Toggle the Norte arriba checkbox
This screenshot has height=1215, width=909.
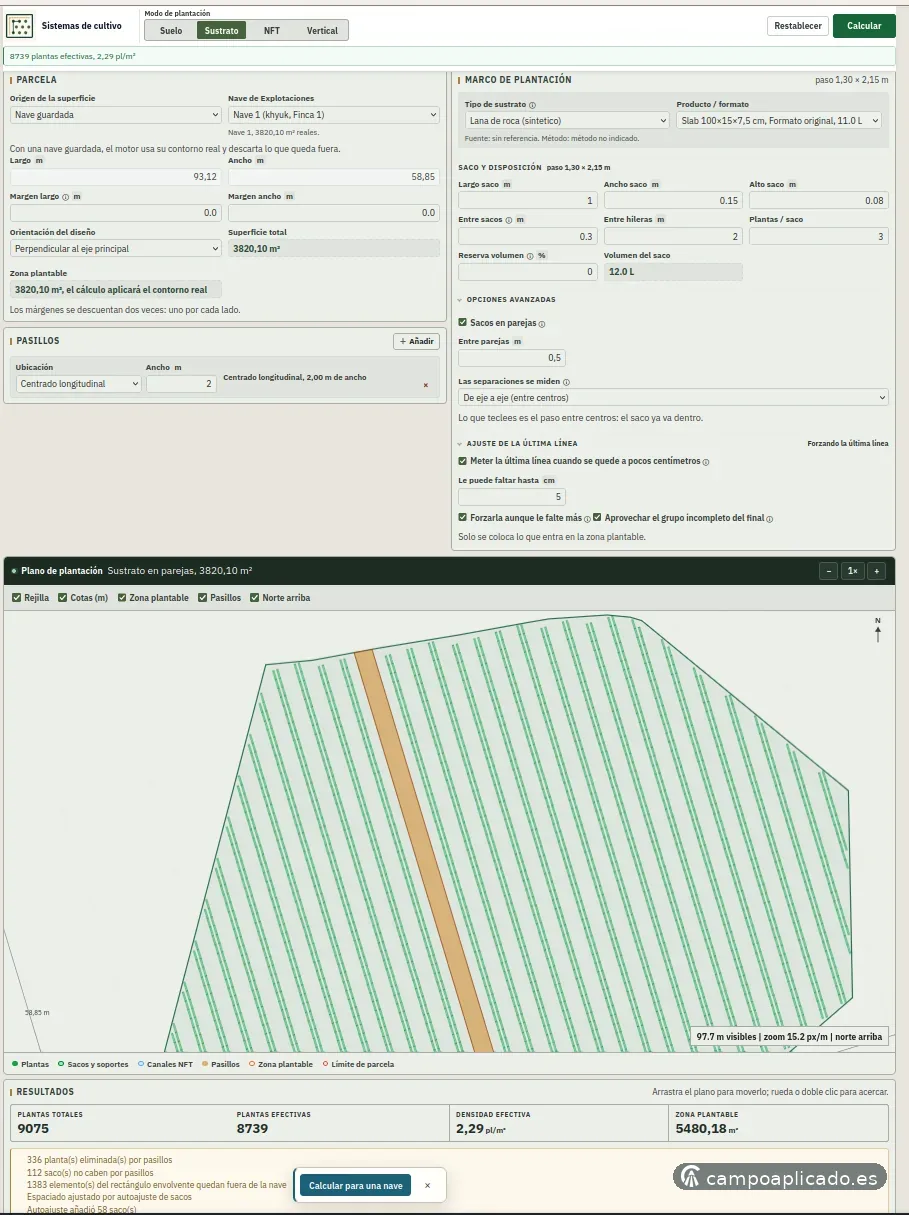(254, 598)
